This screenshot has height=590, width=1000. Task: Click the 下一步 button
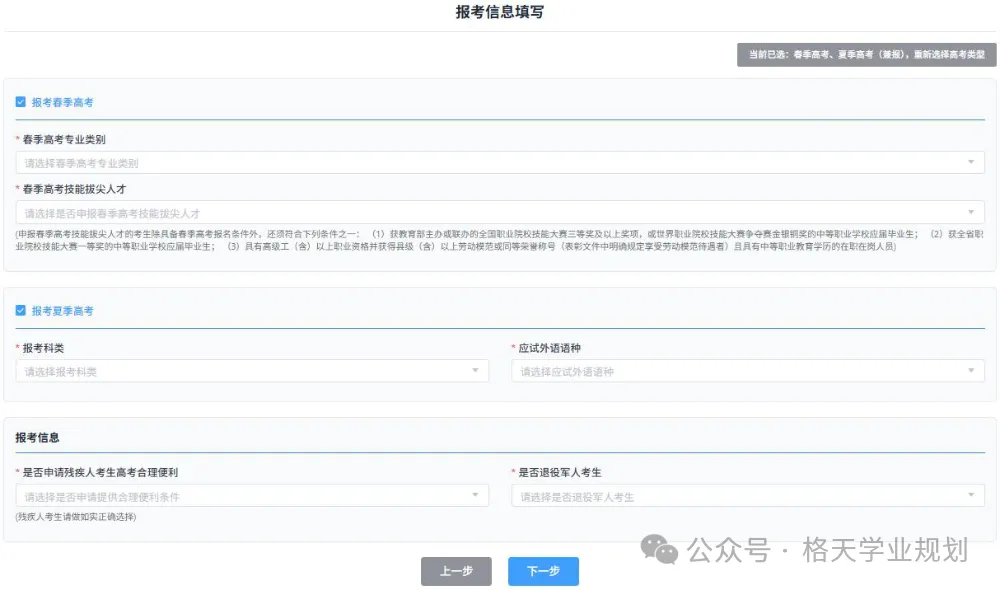tap(543, 571)
